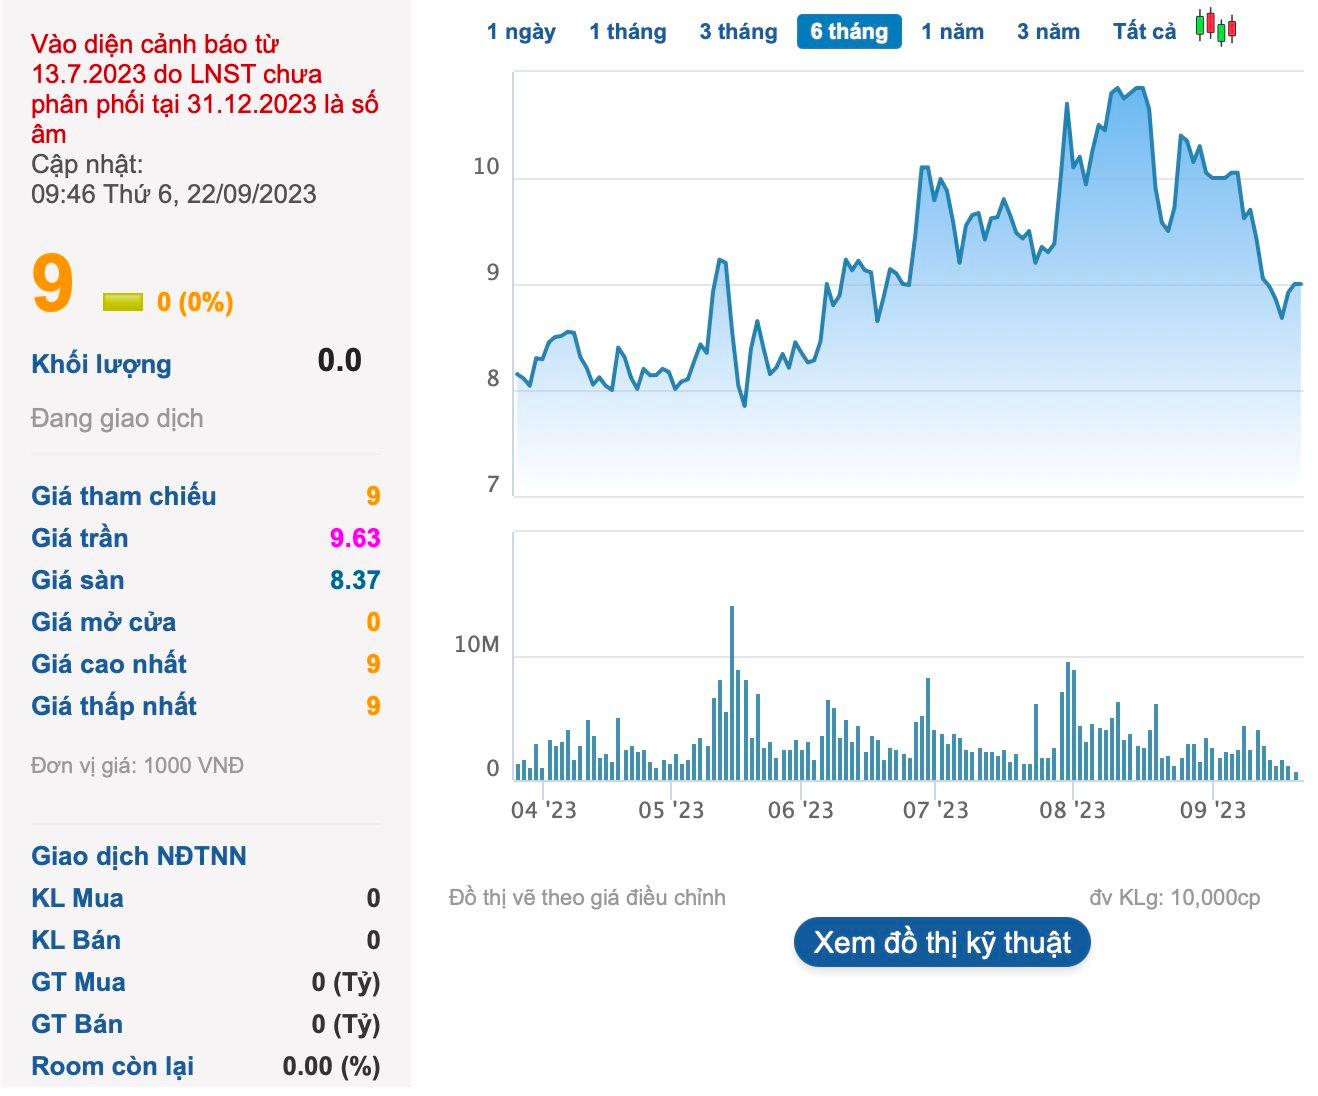Screen dimensions: 1318x1096
Task: Click the 'KL Bán' label
Action: point(76,940)
